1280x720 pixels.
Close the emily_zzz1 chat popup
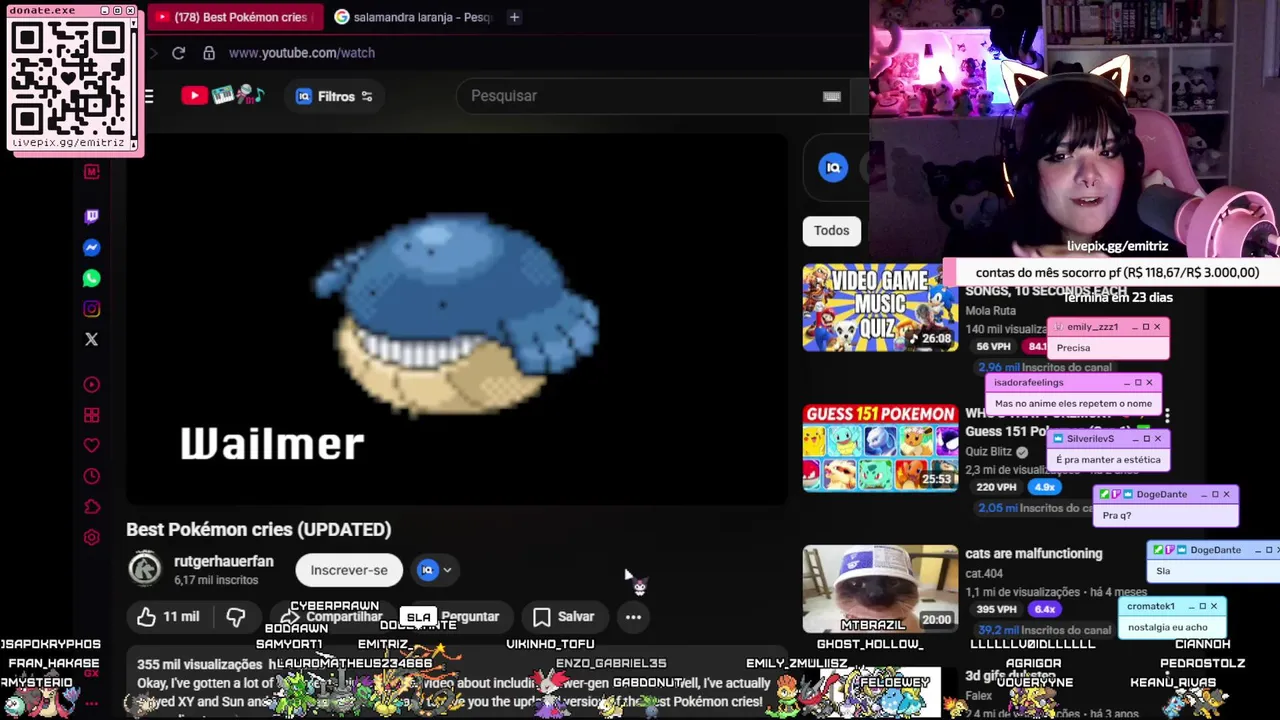coord(1157,327)
